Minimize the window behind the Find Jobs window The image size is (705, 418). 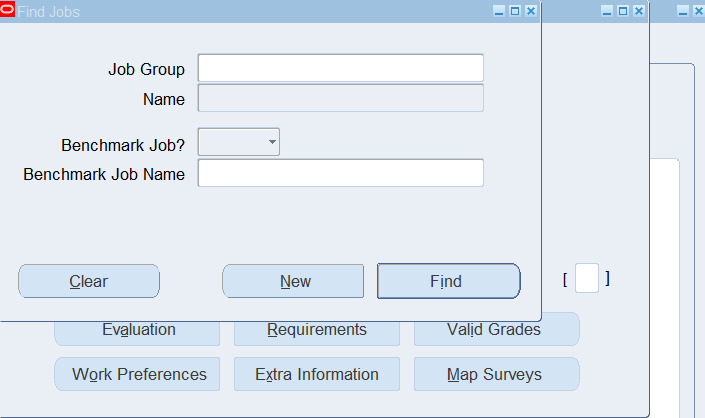pyautogui.click(x=607, y=11)
